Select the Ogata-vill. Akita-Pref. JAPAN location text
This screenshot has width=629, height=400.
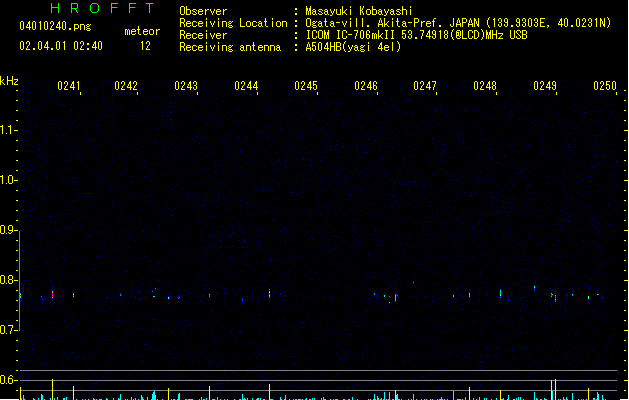pos(458,23)
